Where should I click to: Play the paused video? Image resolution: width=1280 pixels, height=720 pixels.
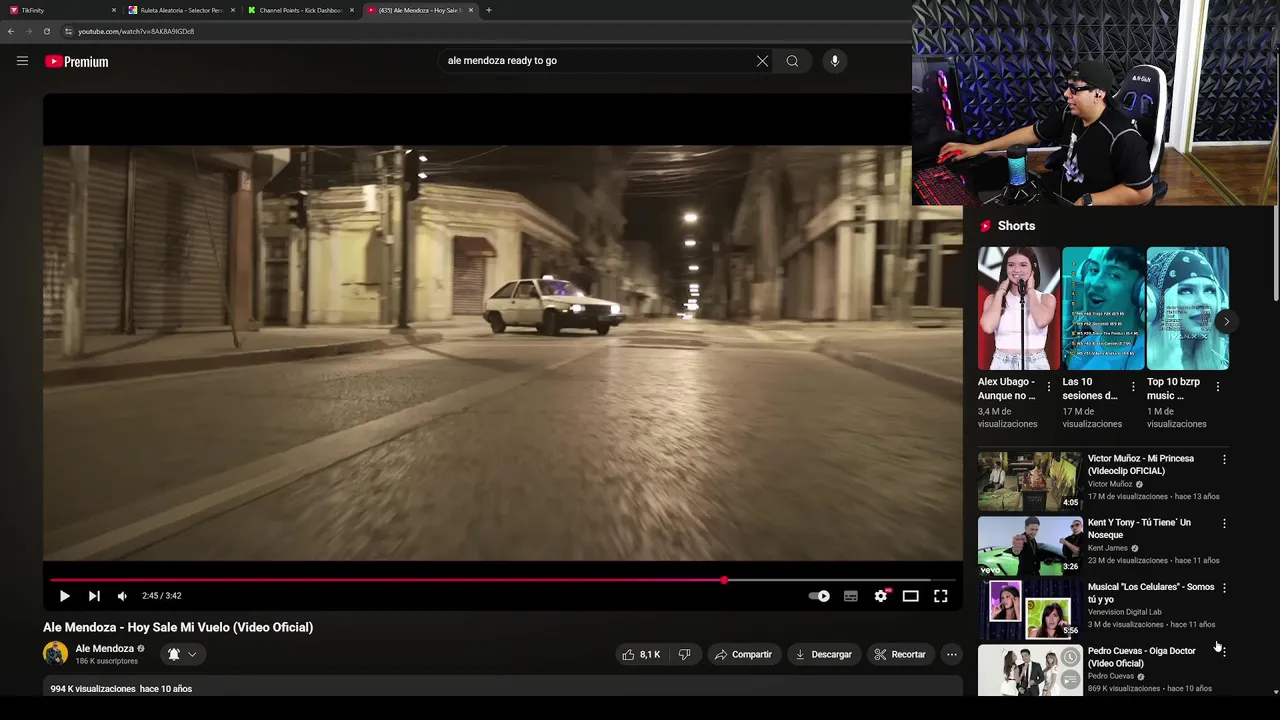64,596
